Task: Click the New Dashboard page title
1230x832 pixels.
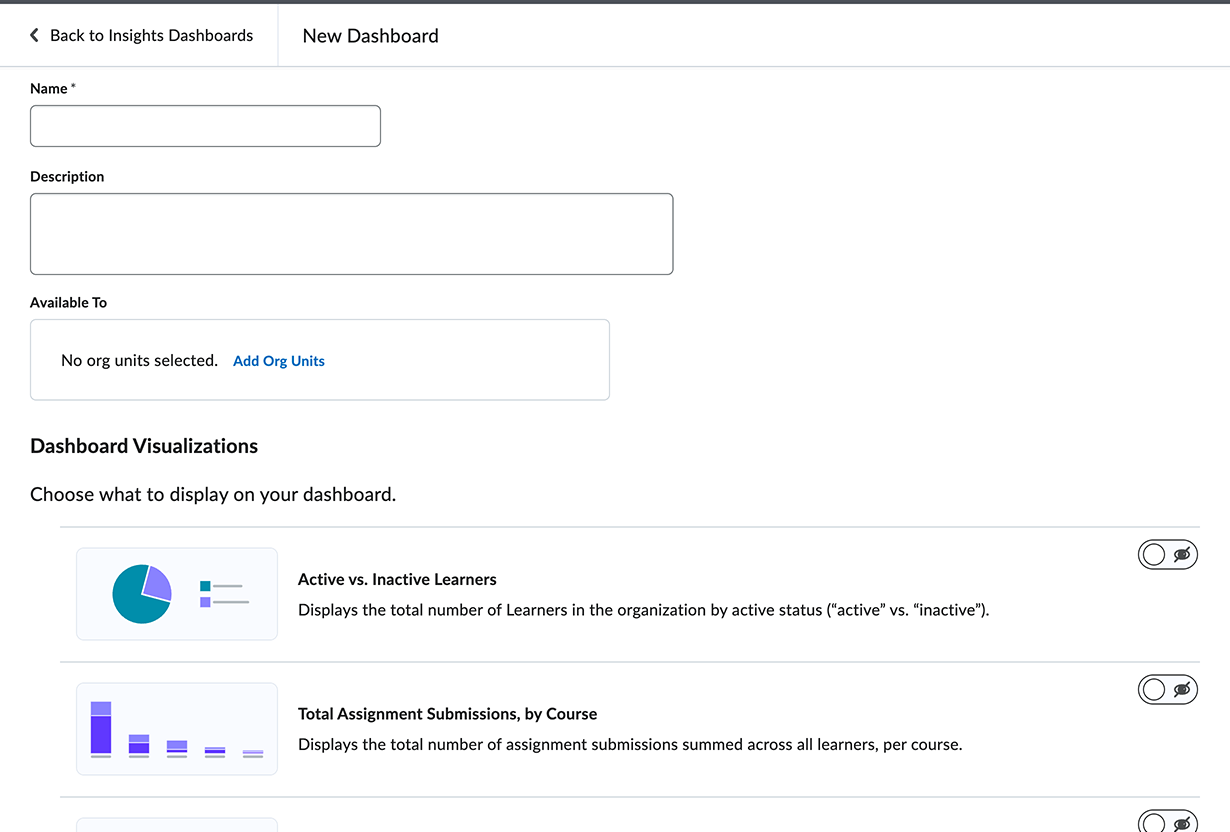Action: [370, 36]
